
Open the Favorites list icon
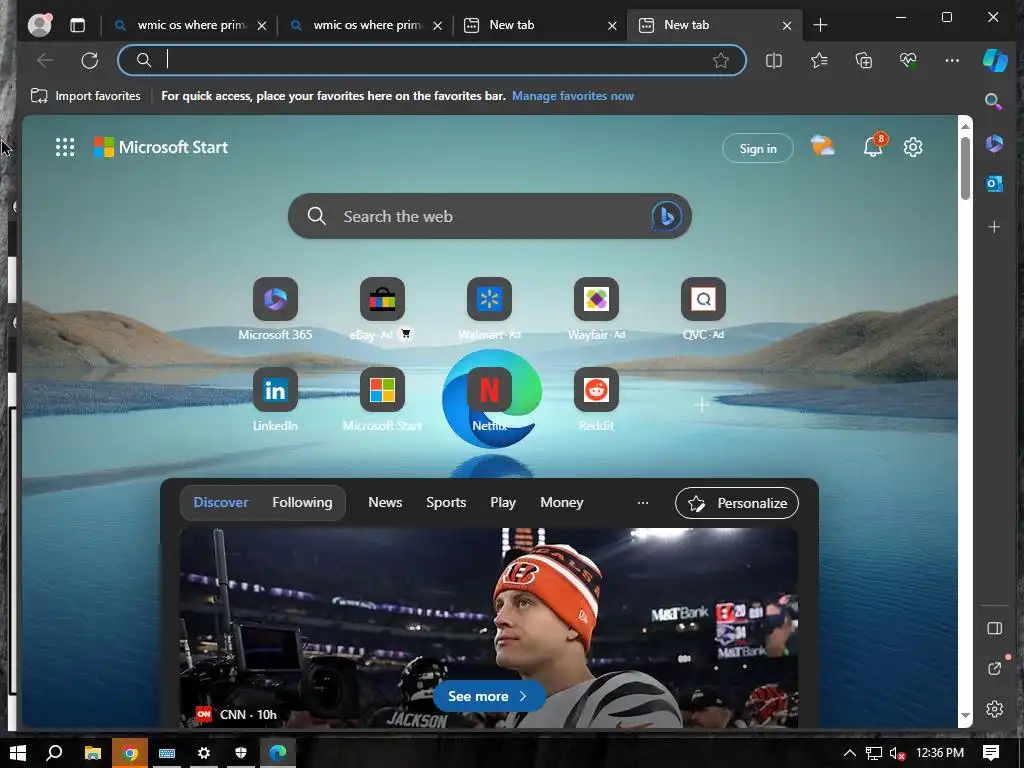819,61
